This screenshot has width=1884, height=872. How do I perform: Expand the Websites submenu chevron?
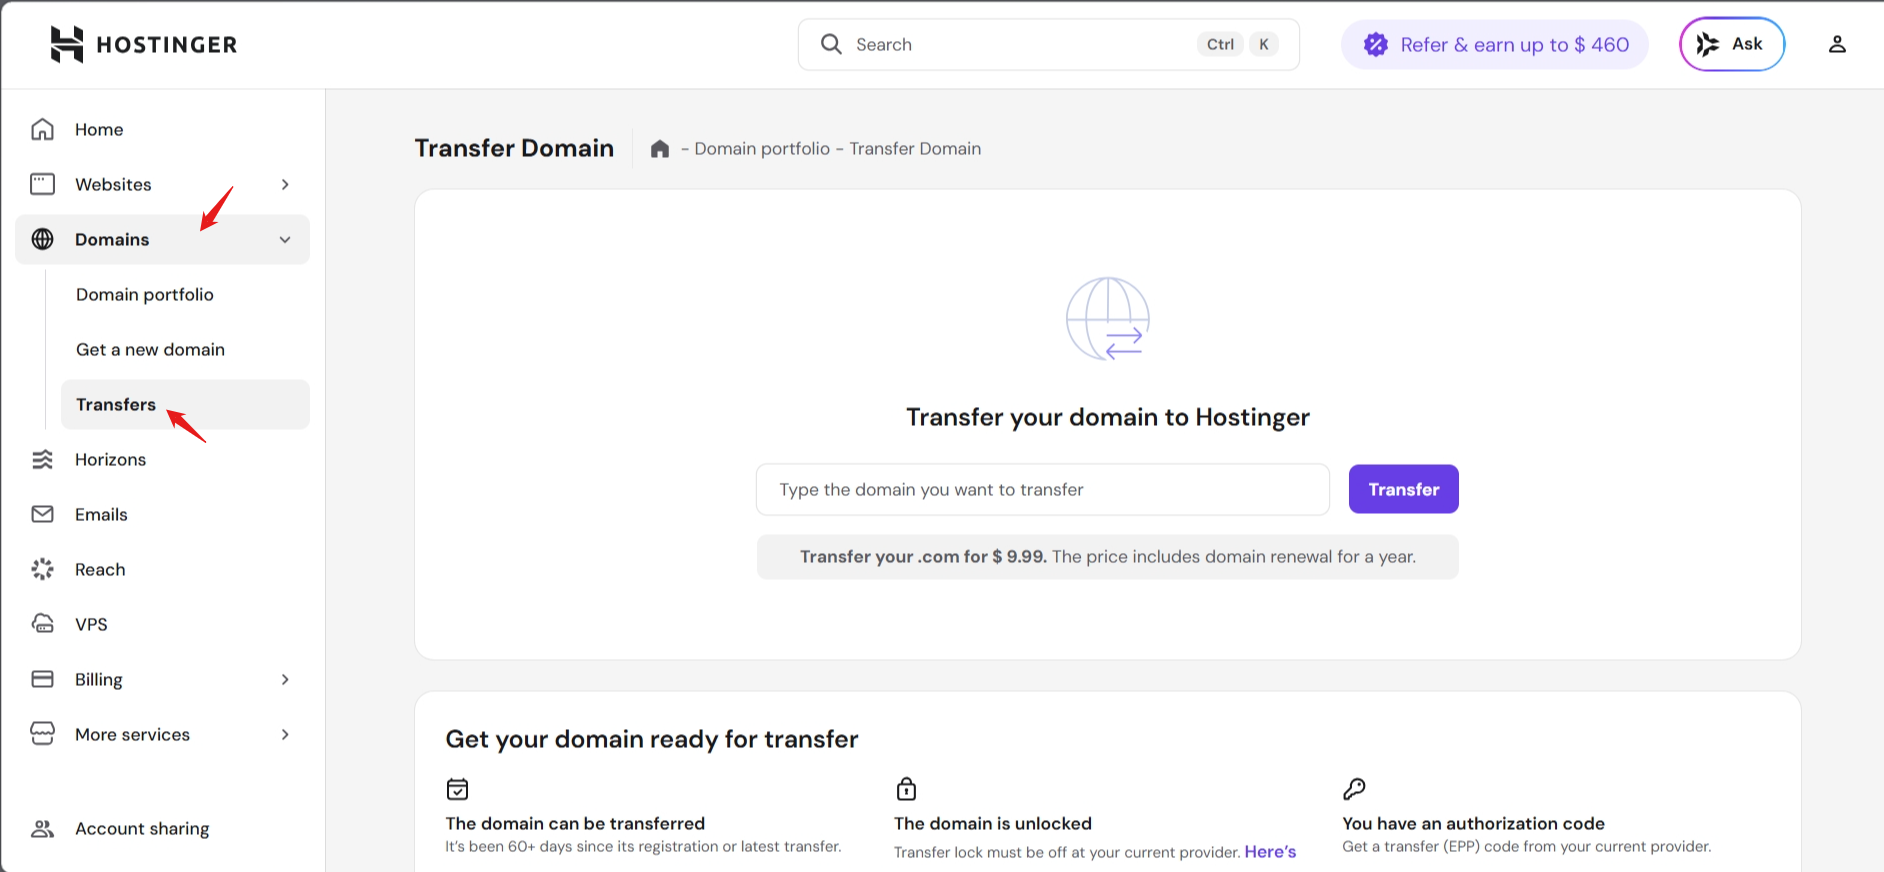click(x=285, y=184)
